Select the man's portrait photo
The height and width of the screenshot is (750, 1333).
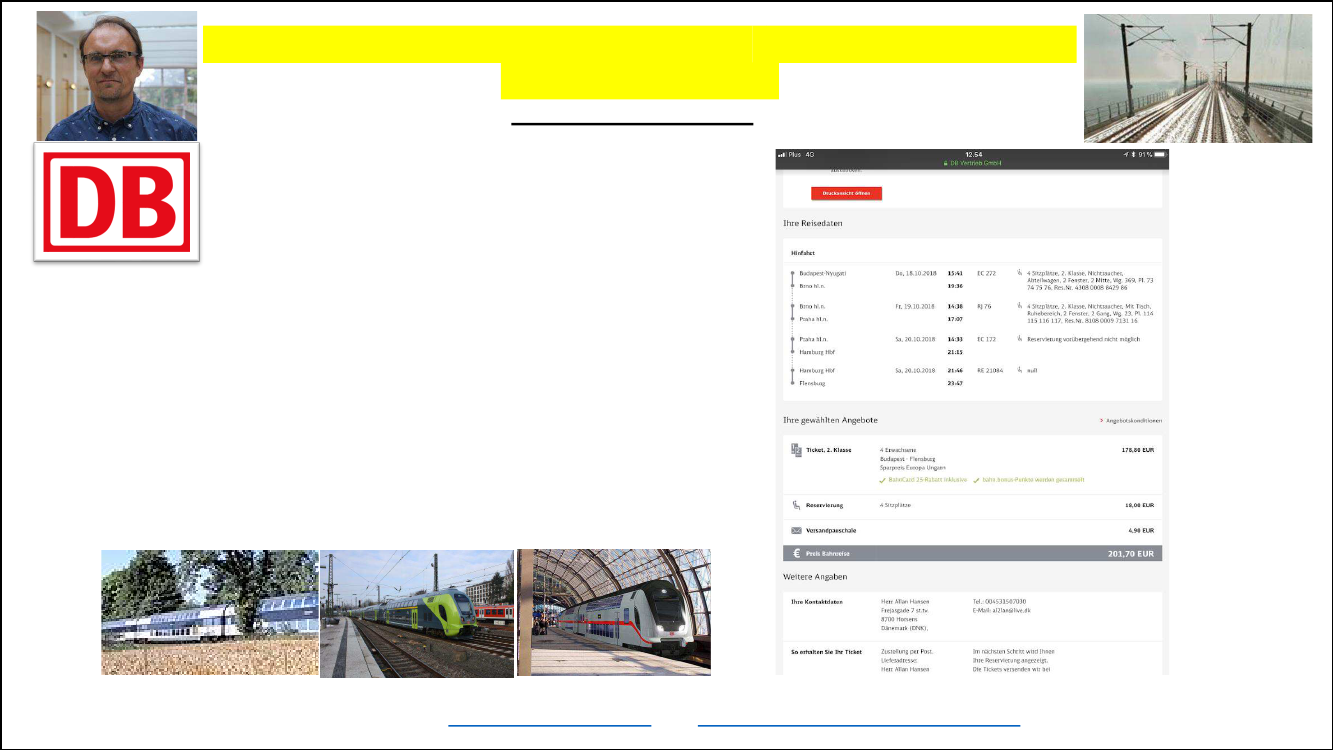coord(117,76)
